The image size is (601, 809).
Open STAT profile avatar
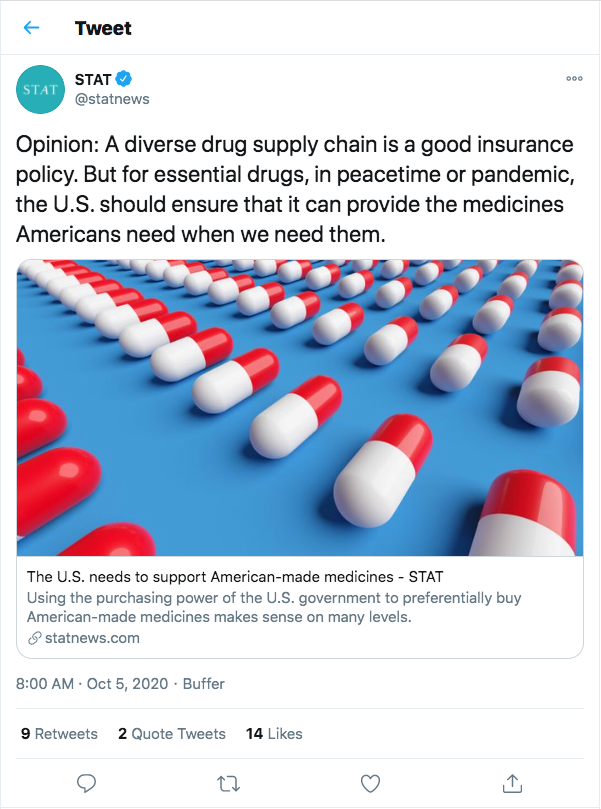(41, 89)
